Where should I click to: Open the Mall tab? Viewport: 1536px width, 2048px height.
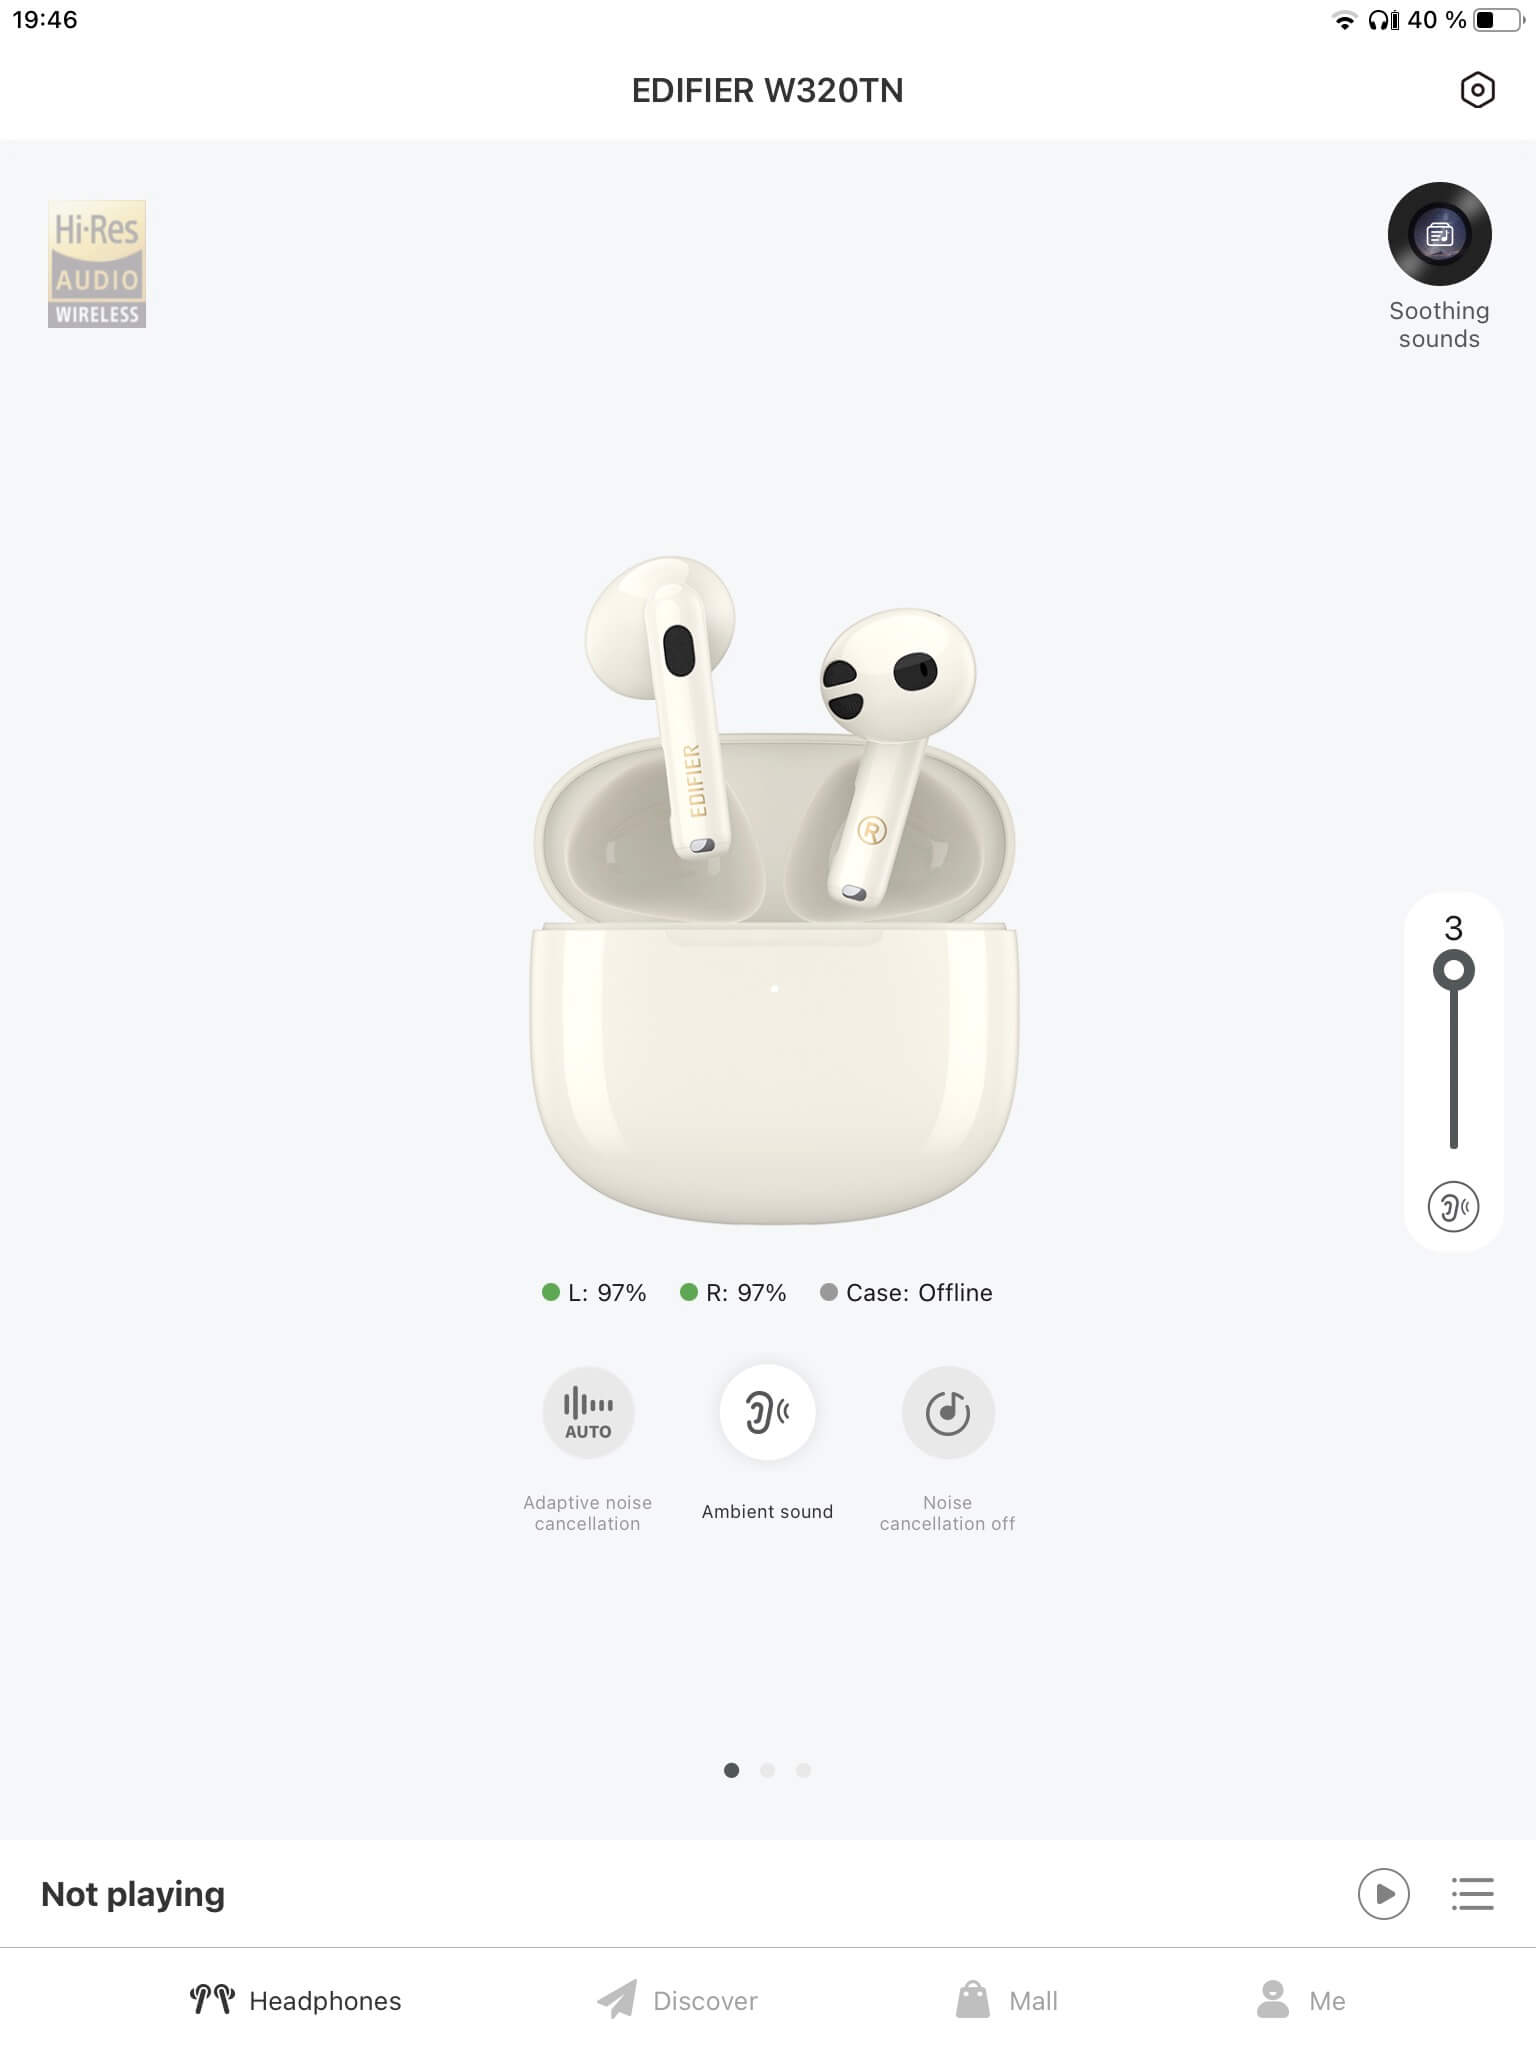tap(1007, 2000)
